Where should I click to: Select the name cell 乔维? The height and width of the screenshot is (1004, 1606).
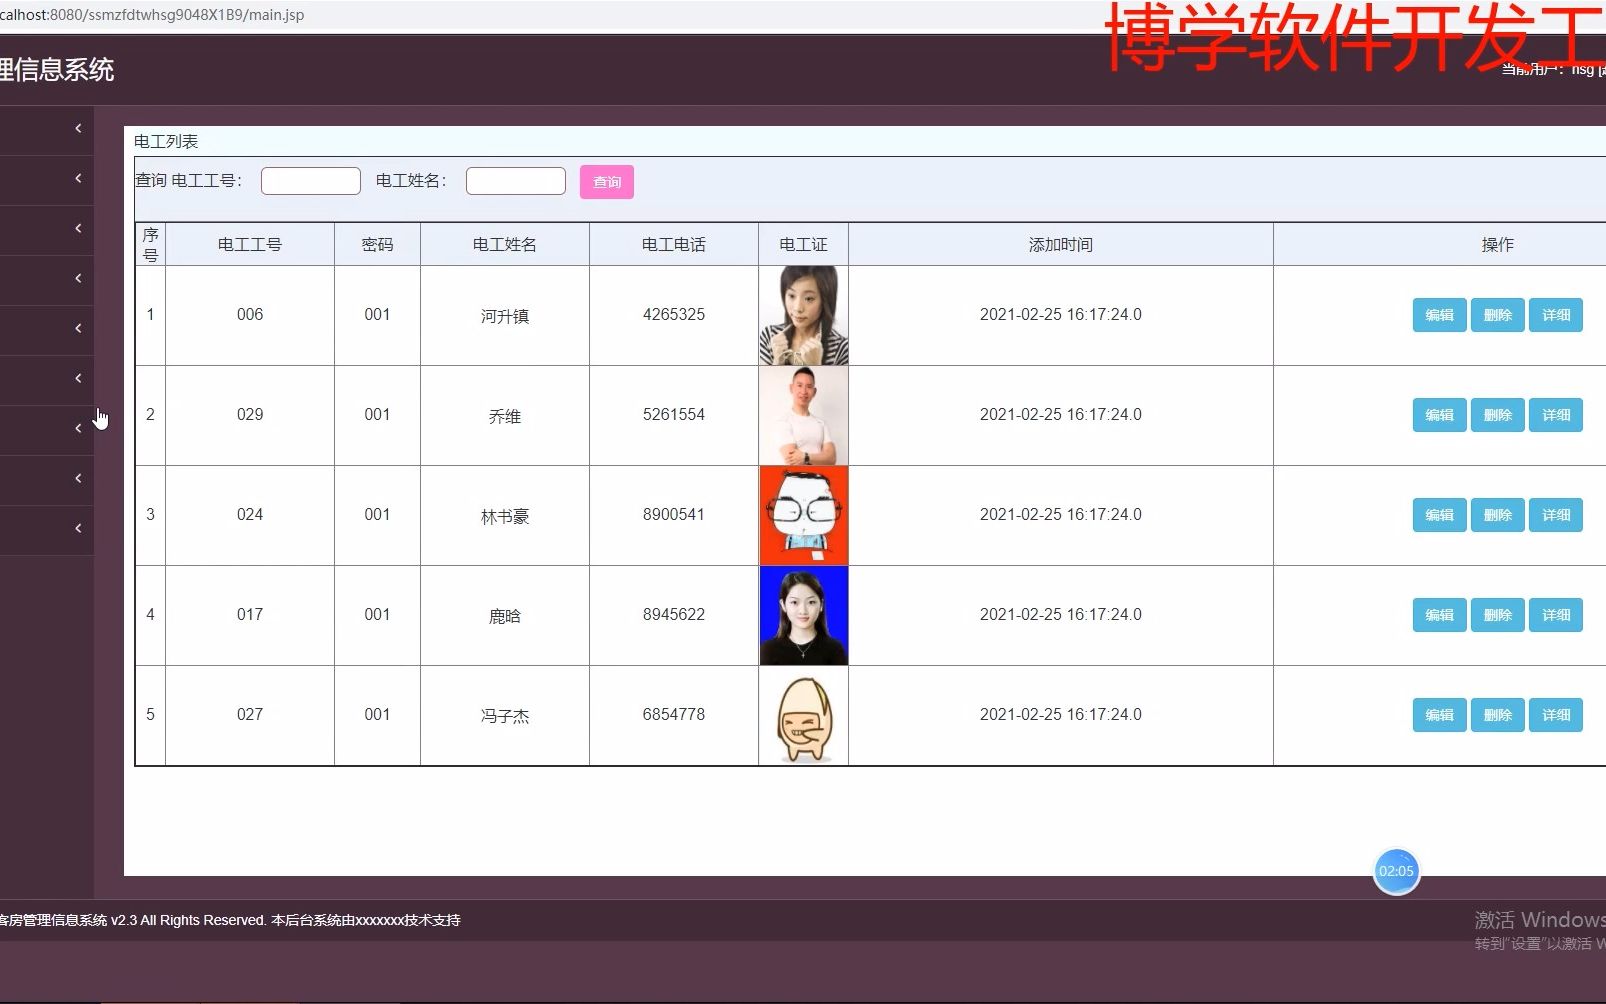(x=505, y=416)
